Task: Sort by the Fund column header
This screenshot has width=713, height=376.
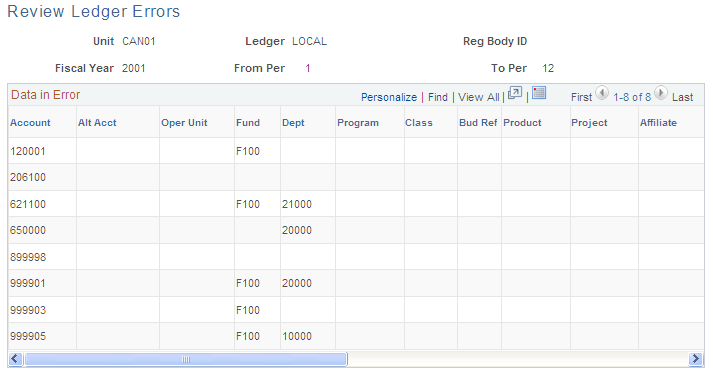Action: 248,123
